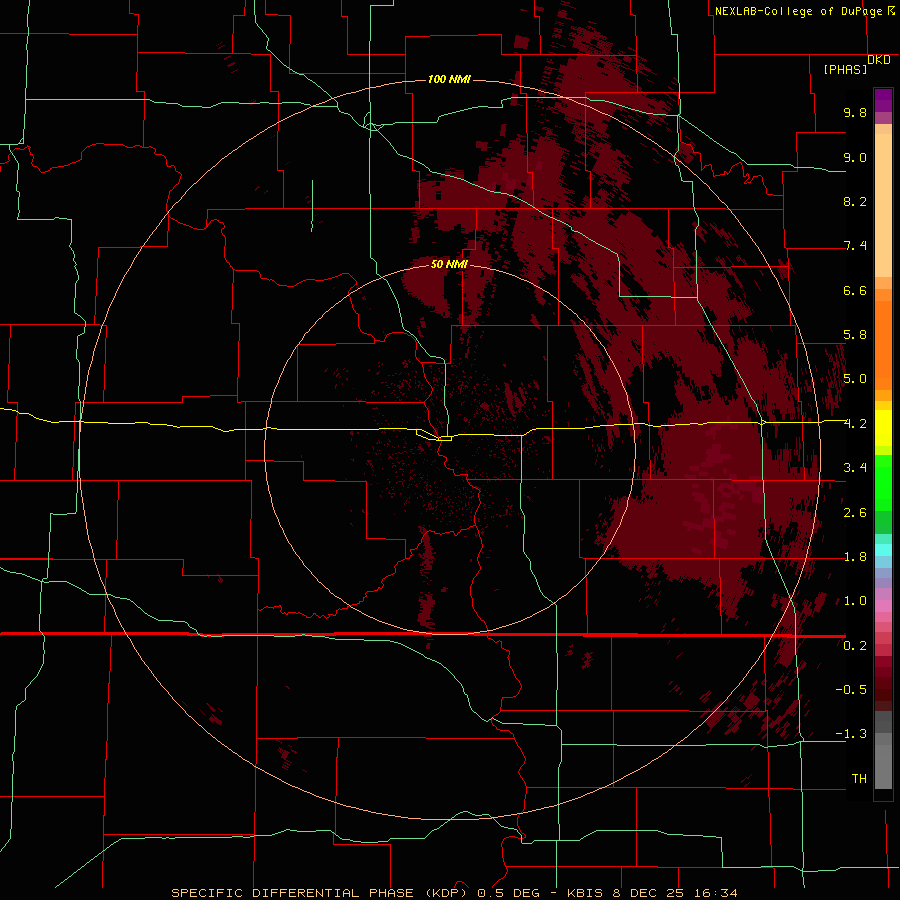Click the 2.6 scale label
900x900 pixels.
855,513
